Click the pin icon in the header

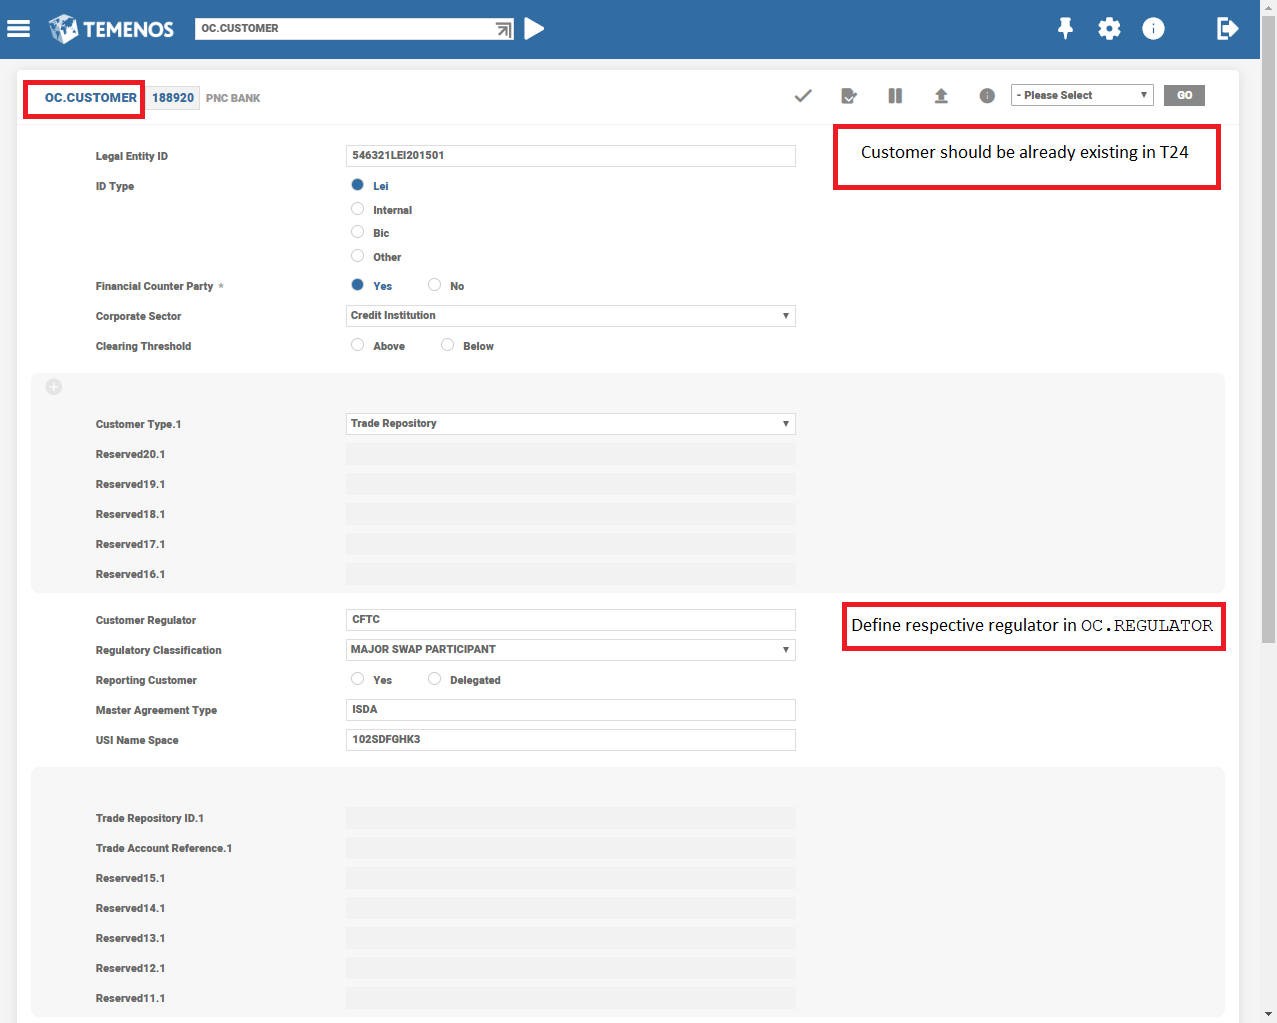click(1066, 28)
